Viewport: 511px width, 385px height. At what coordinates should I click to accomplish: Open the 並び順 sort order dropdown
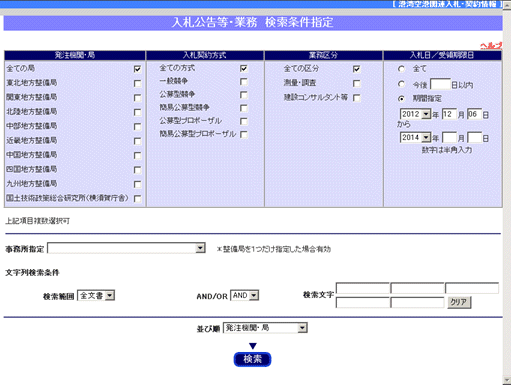coord(265,328)
